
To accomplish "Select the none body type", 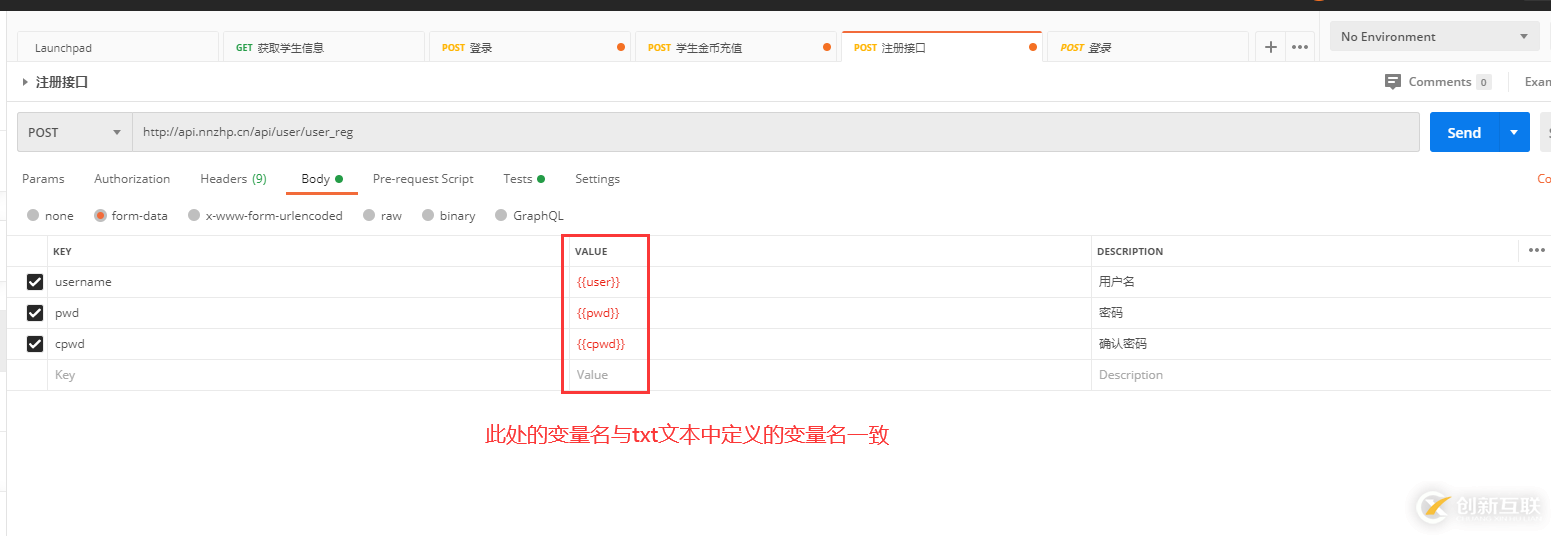I will (x=33, y=216).
